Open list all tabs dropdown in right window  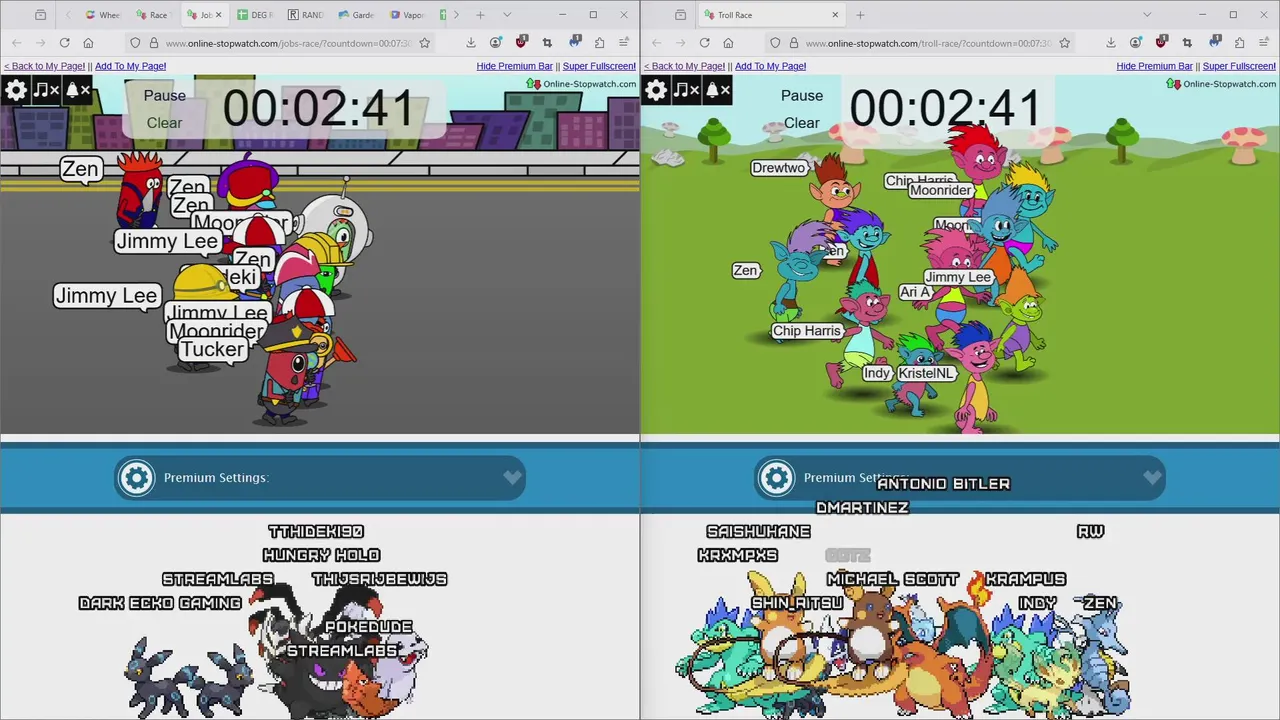click(x=1147, y=15)
